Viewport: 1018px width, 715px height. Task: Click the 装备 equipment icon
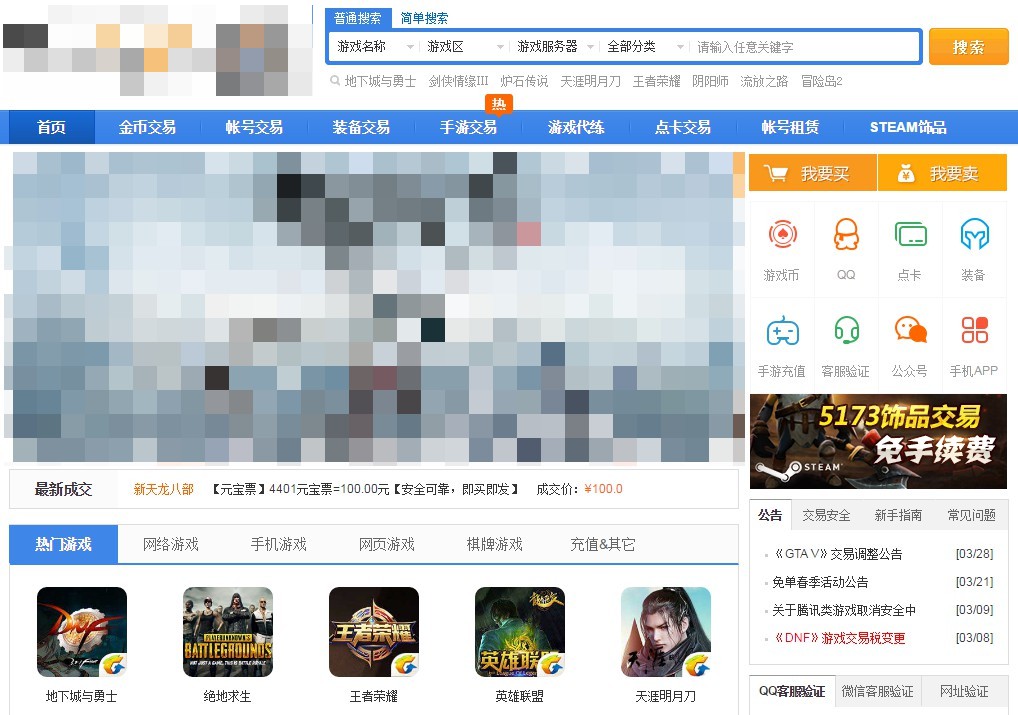[x=973, y=235]
